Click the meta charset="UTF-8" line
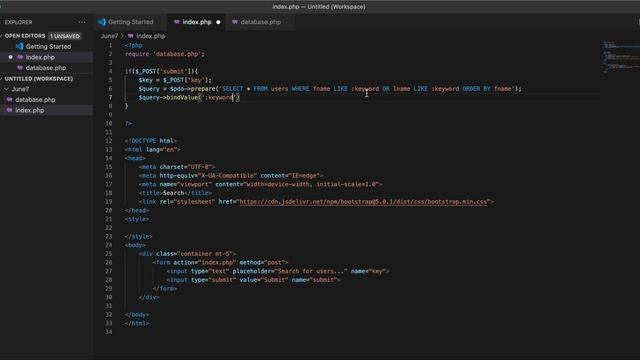The width and height of the screenshot is (640, 360). tap(177, 167)
